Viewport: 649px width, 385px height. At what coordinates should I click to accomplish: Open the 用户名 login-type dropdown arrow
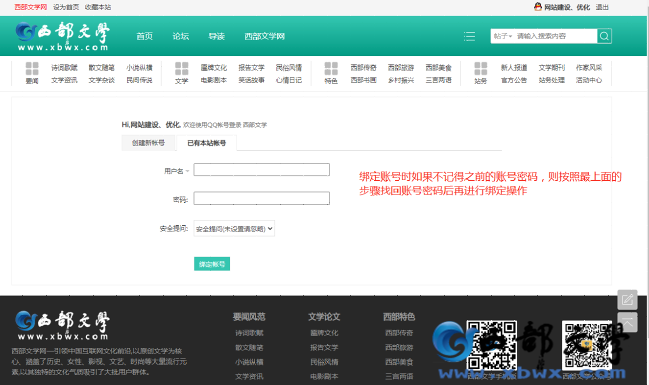pyautogui.click(x=187, y=171)
